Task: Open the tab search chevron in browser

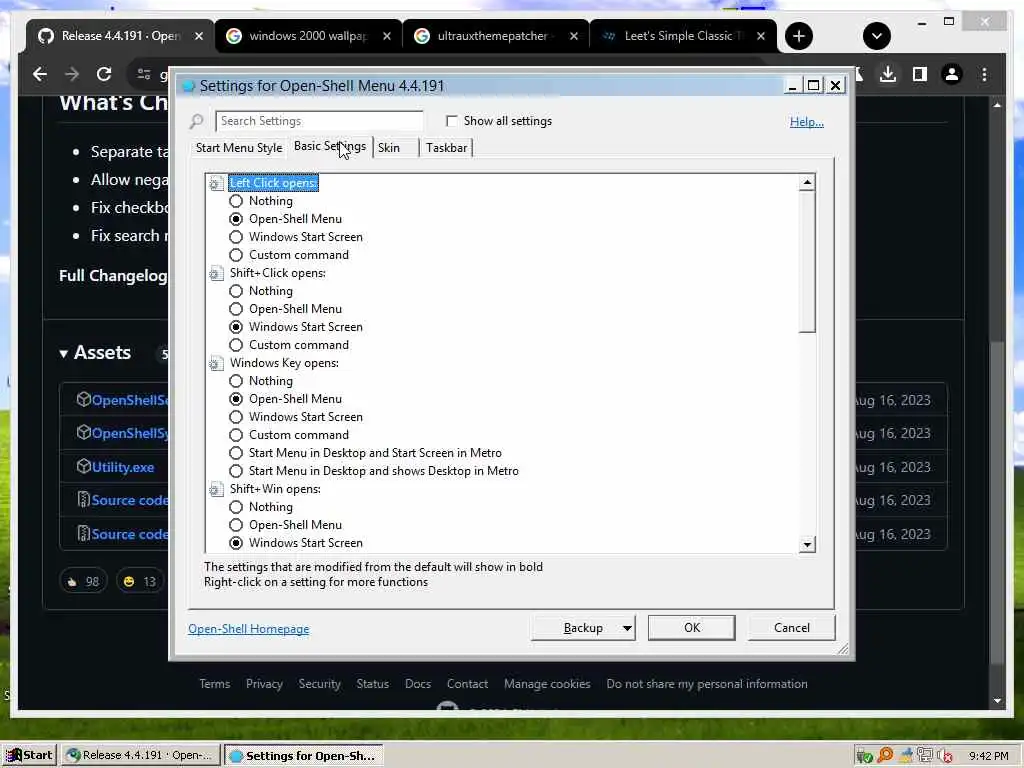Action: click(x=876, y=36)
